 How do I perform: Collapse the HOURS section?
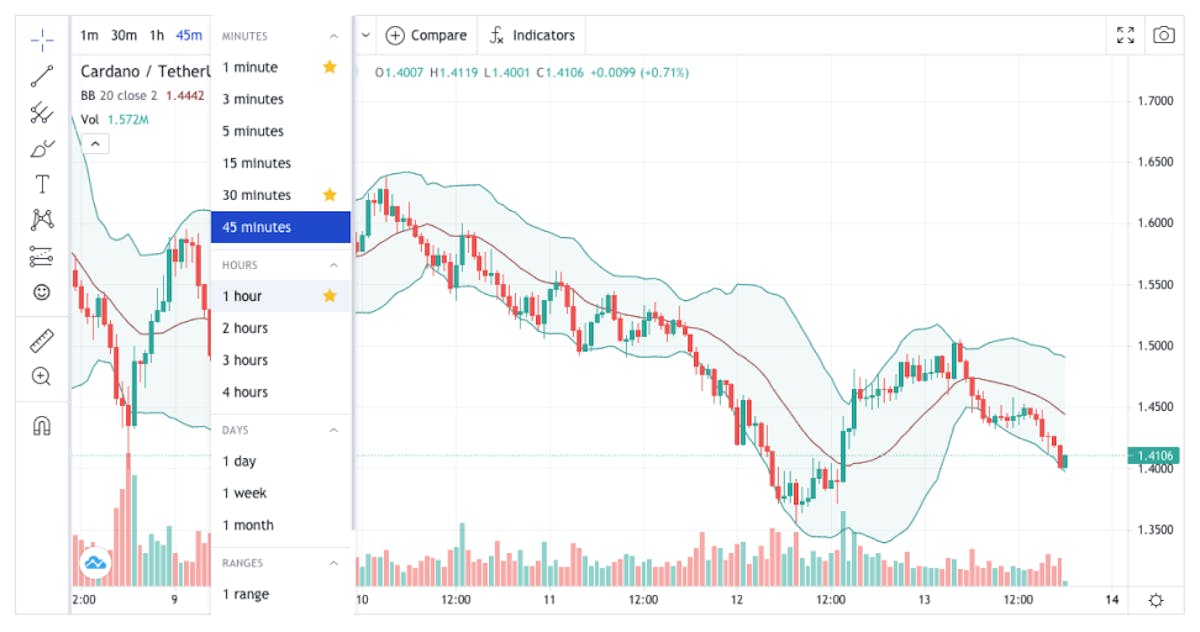(334, 265)
